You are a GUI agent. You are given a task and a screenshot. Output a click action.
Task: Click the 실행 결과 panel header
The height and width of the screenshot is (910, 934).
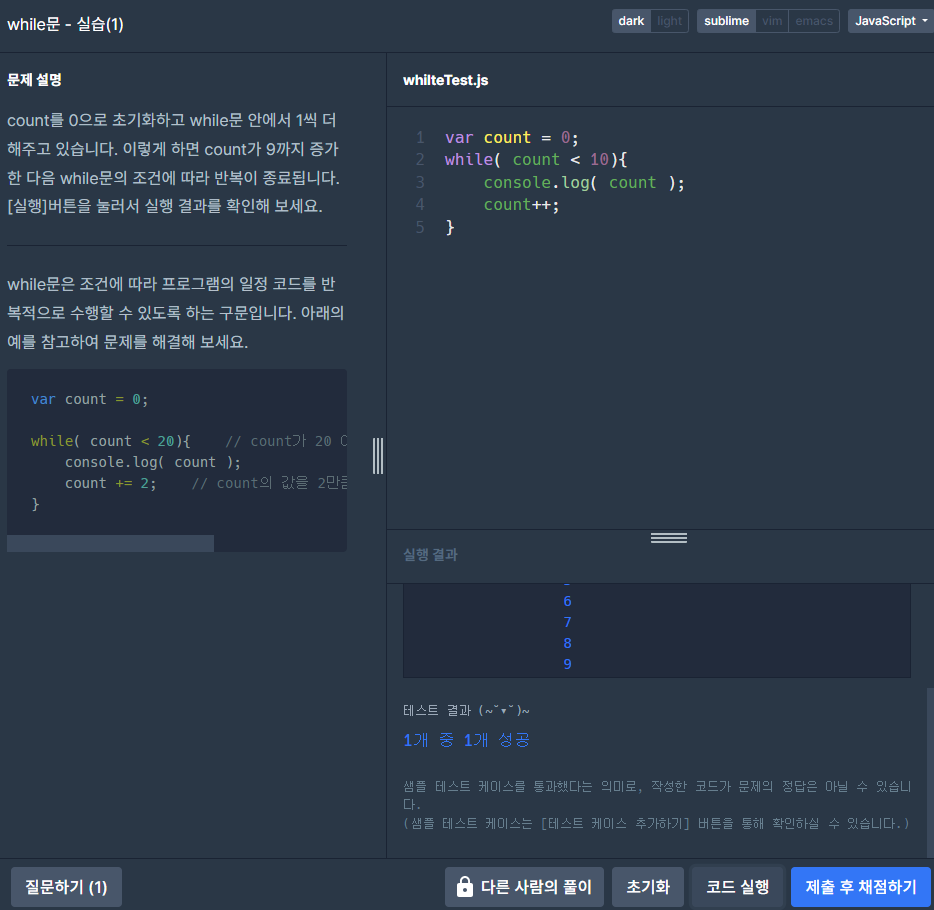pos(430,554)
